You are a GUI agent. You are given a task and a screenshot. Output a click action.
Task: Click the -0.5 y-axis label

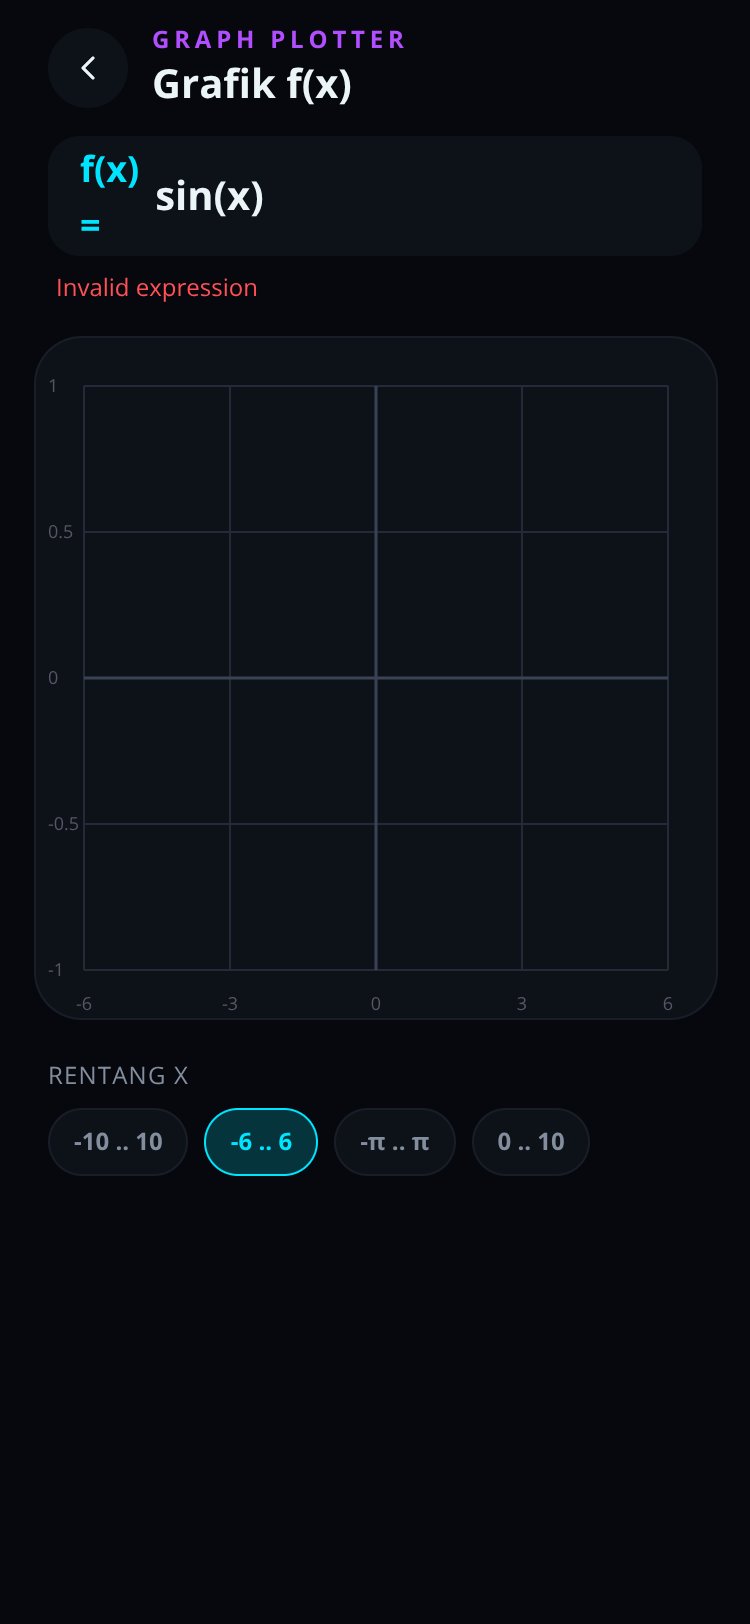[x=64, y=824]
